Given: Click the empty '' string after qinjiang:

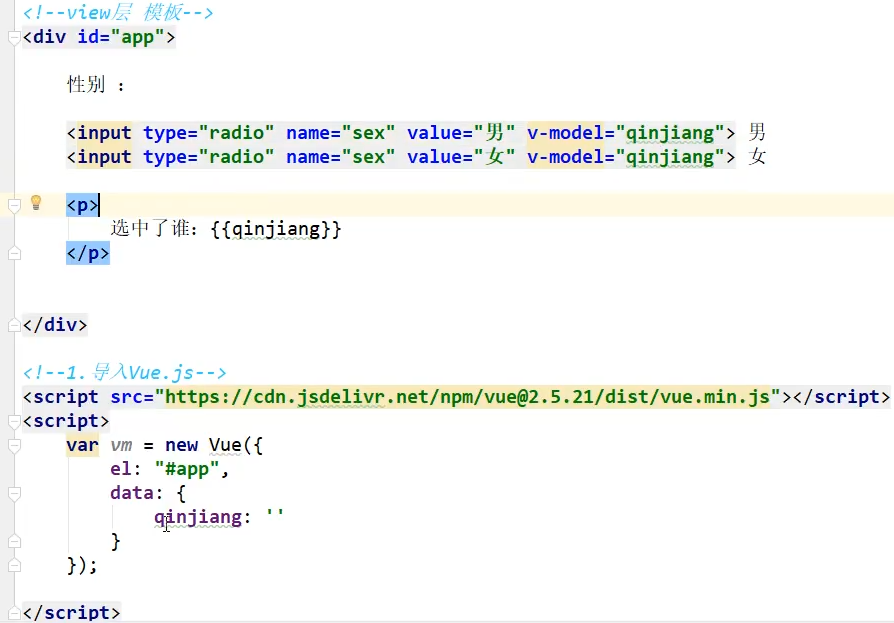Looking at the screenshot, I should pyautogui.click(x=275, y=515).
